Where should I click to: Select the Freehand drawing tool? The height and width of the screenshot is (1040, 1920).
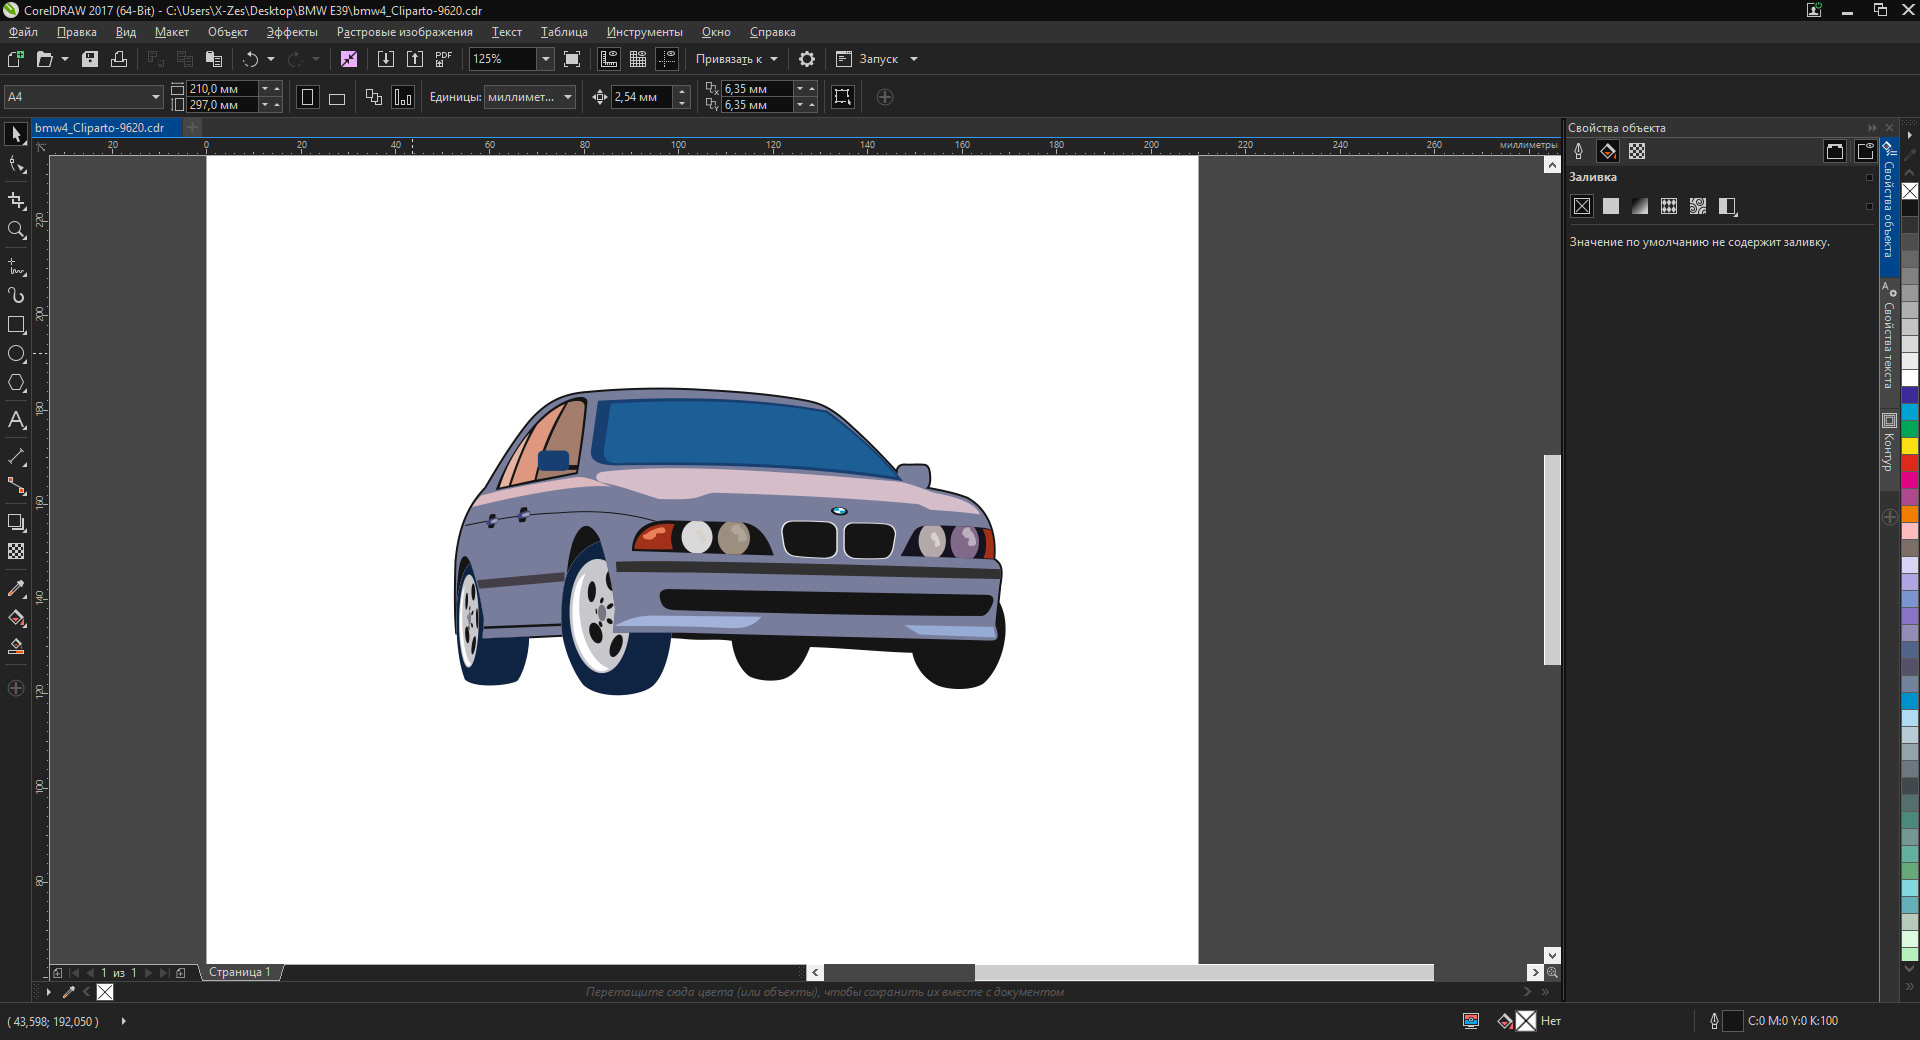(x=16, y=266)
